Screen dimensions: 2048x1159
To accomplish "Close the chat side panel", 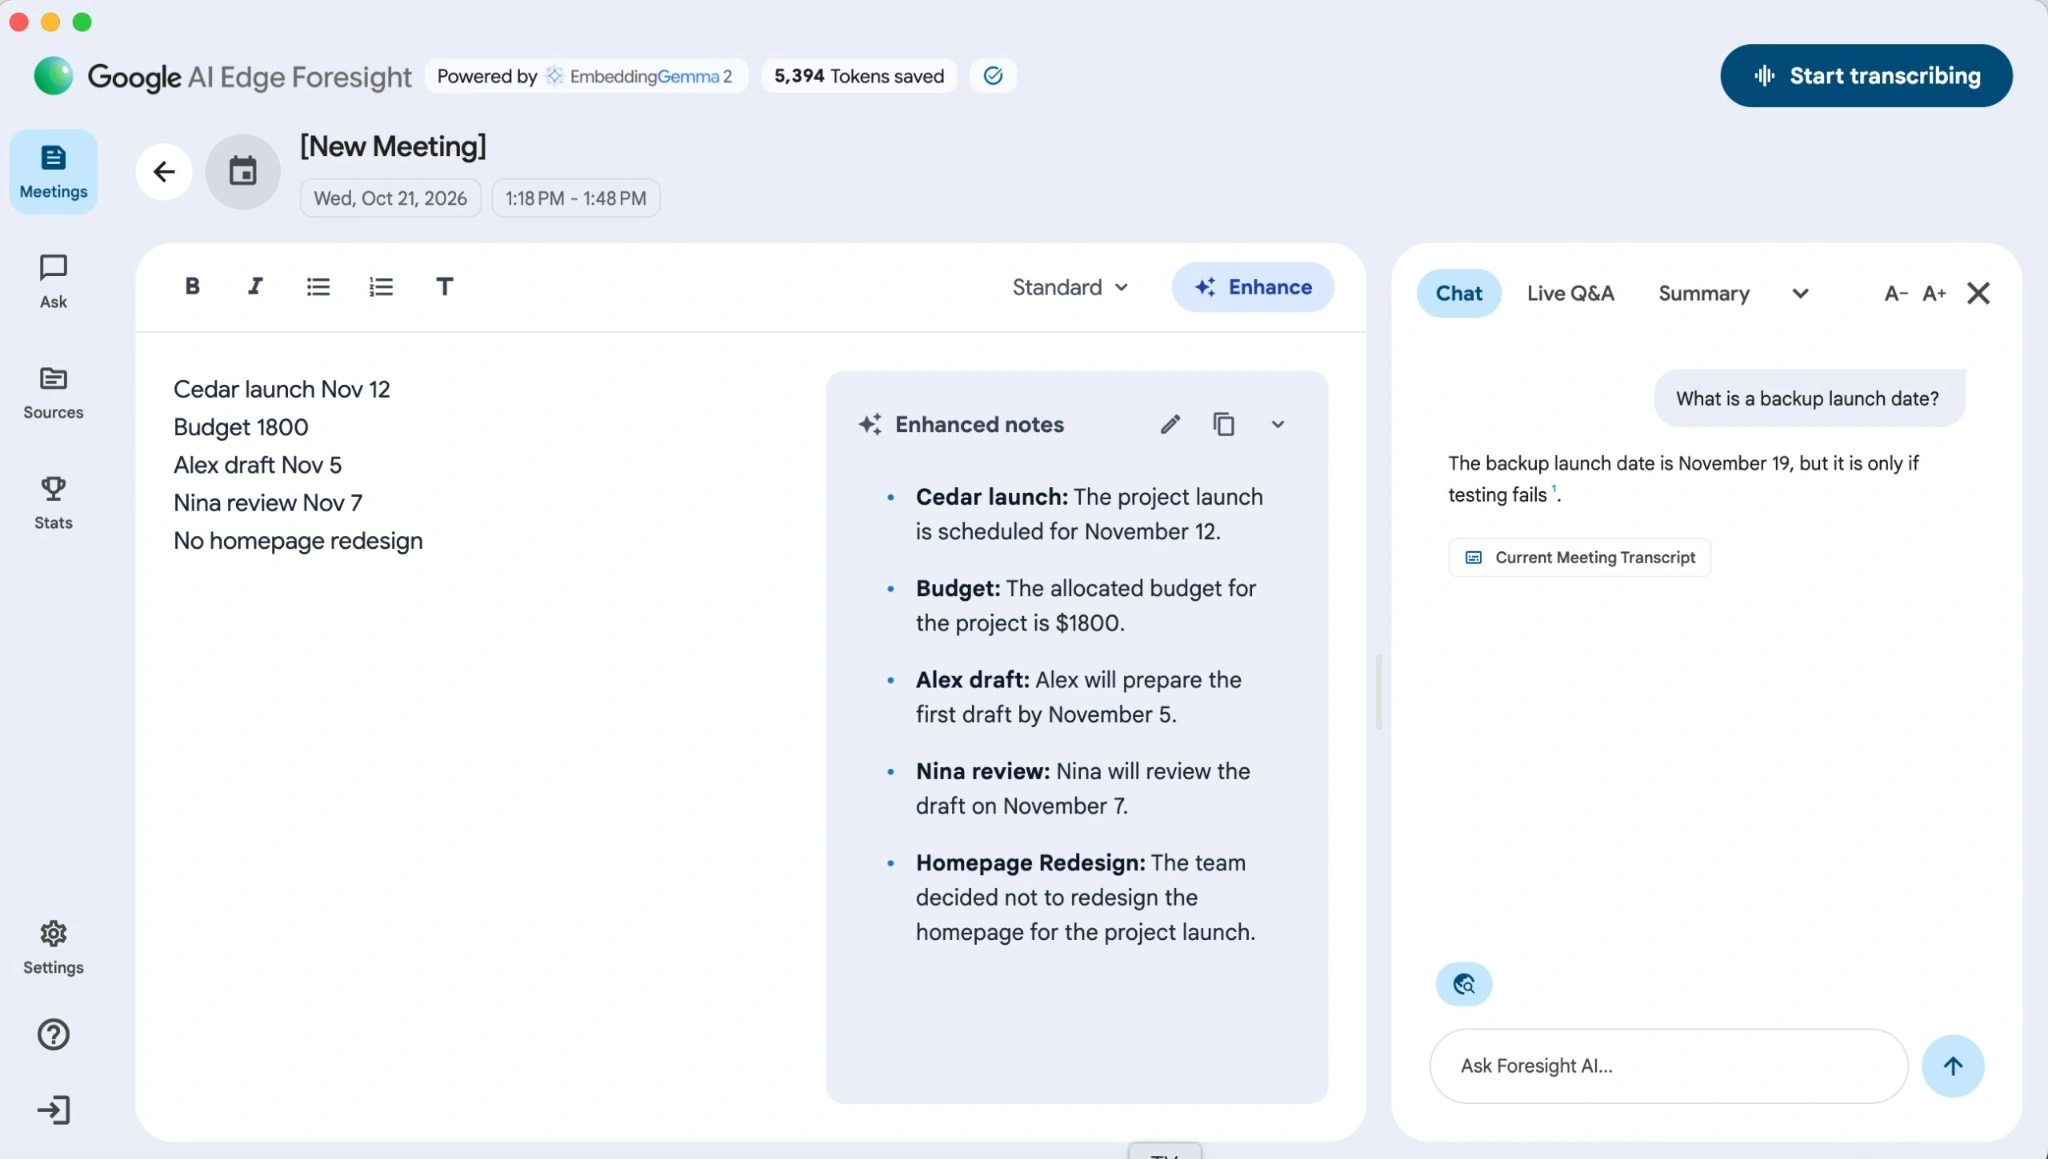I will [x=1978, y=293].
